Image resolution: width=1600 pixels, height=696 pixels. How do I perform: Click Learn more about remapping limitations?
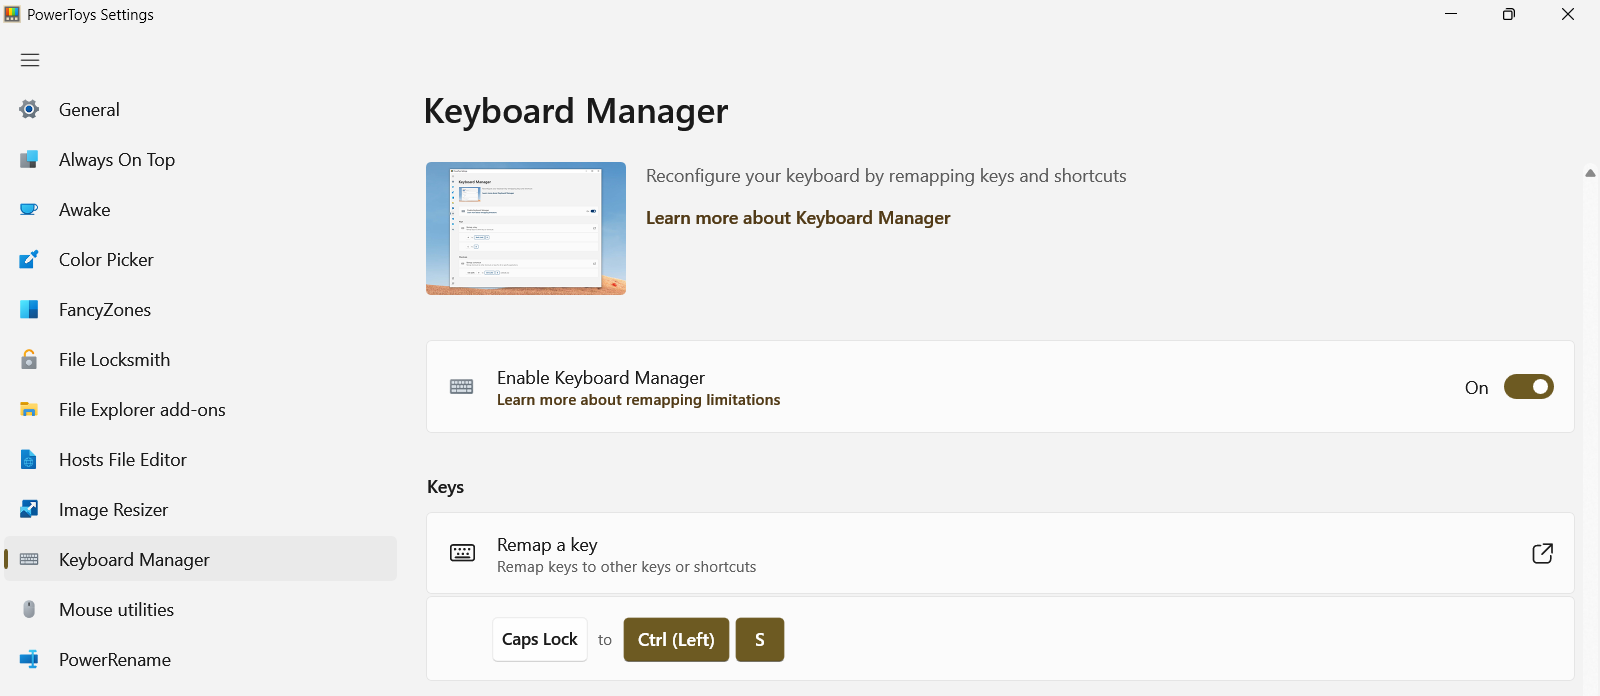[638, 400]
